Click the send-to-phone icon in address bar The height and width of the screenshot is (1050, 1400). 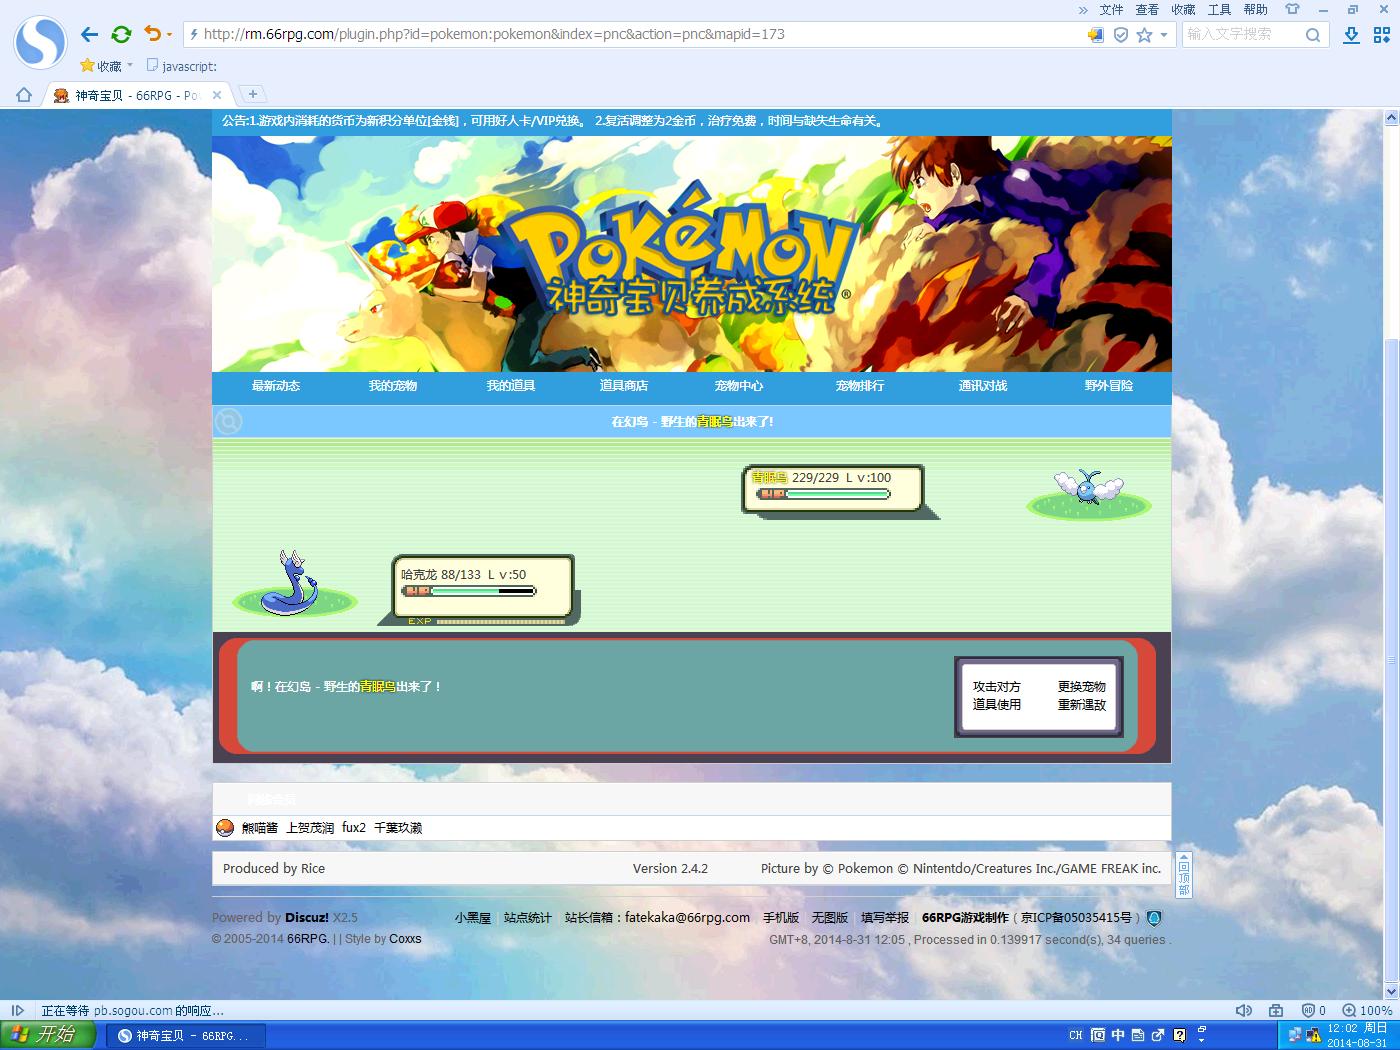tap(1096, 35)
